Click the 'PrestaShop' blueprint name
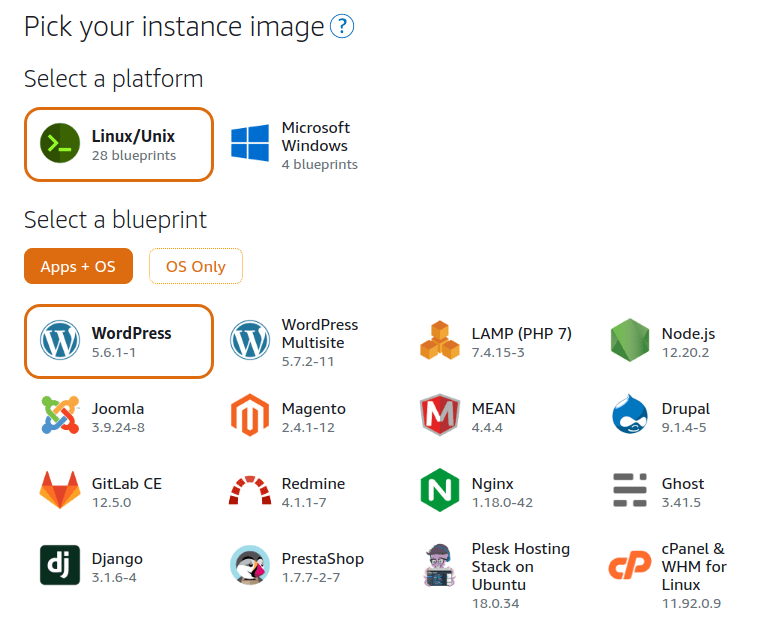The height and width of the screenshot is (640, 765). pyautogui.click(x=322, y=559)
